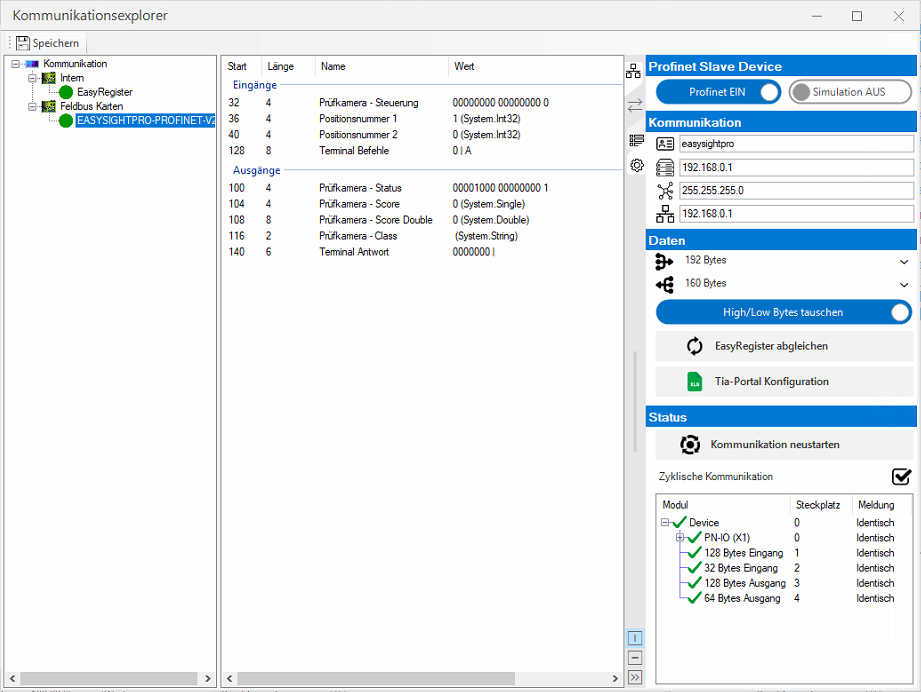Image resolution: width=921 pixels, height=692 pixels.
Task: Open the gear settings sidebar tab
Action: pos(635,165)
